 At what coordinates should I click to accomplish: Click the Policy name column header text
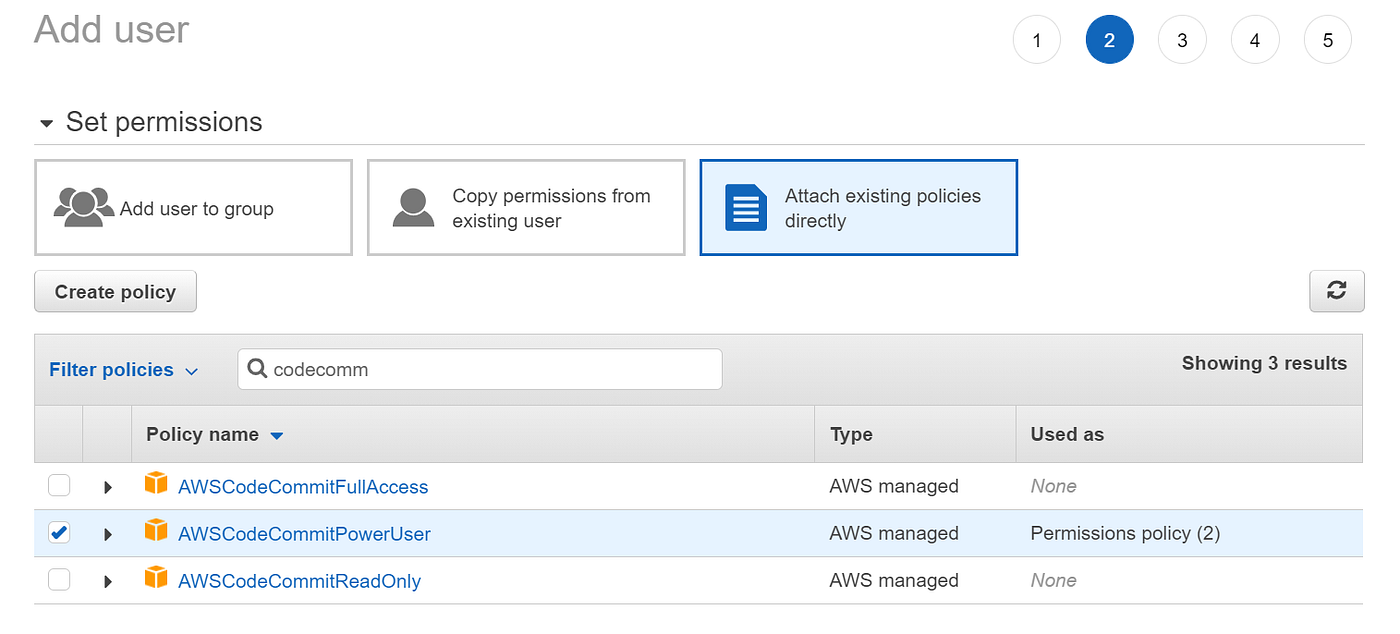(202, 434)
